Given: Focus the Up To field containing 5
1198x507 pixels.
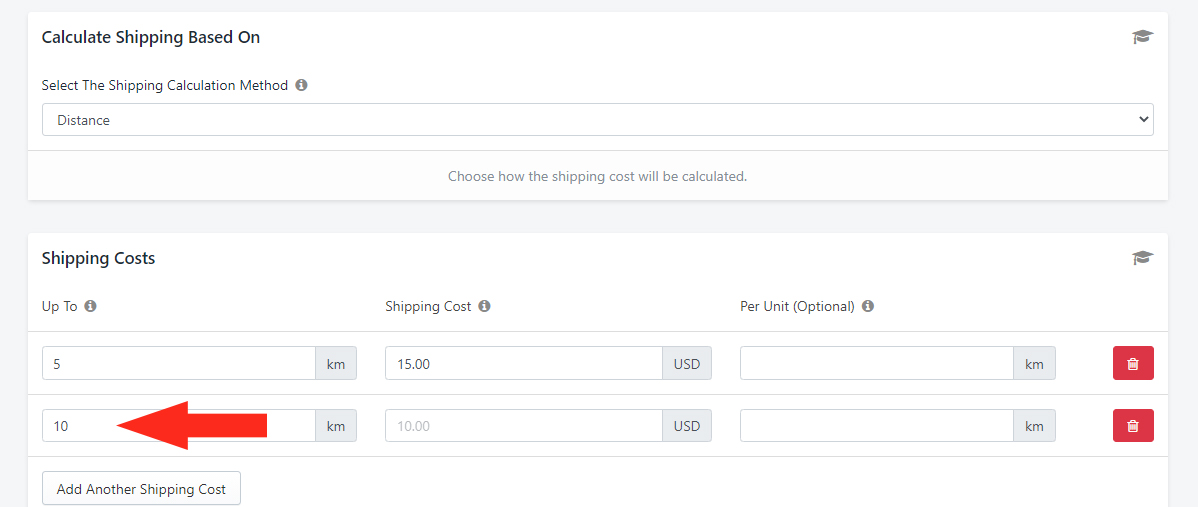Looking at the screenshot, I should (x=178, y=364).
